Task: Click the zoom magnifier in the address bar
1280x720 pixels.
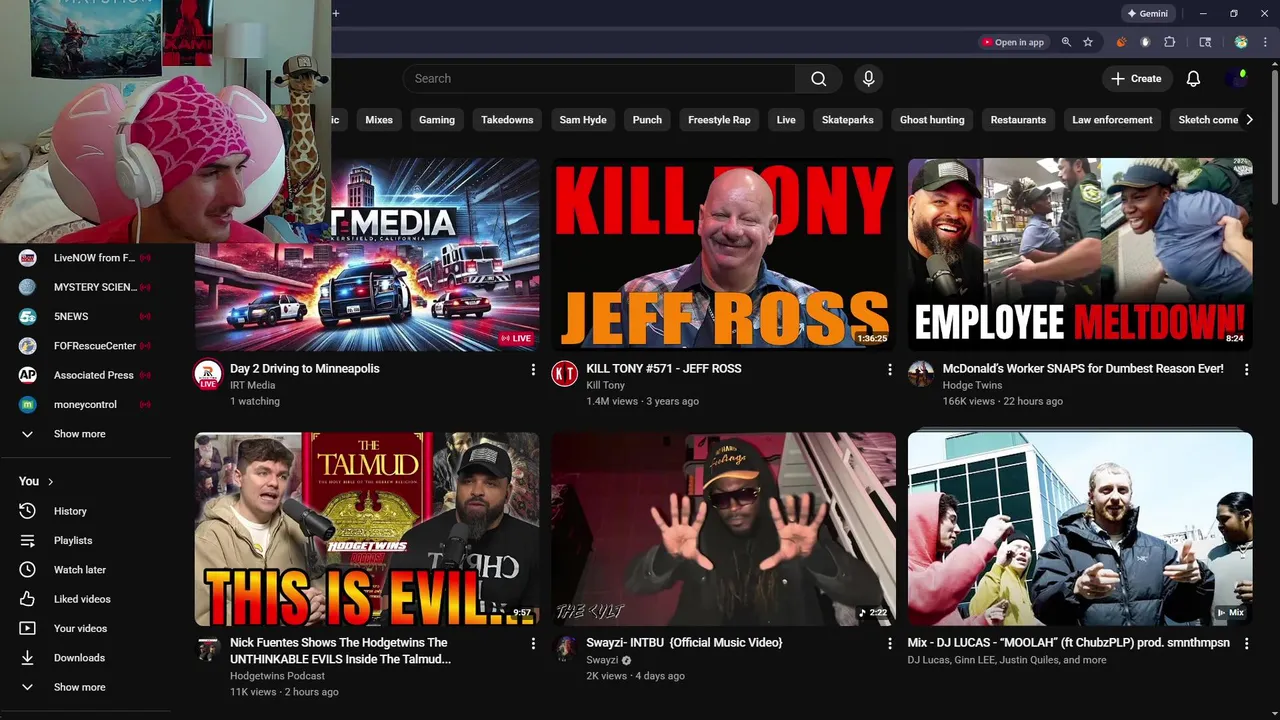Action: 1066,42
